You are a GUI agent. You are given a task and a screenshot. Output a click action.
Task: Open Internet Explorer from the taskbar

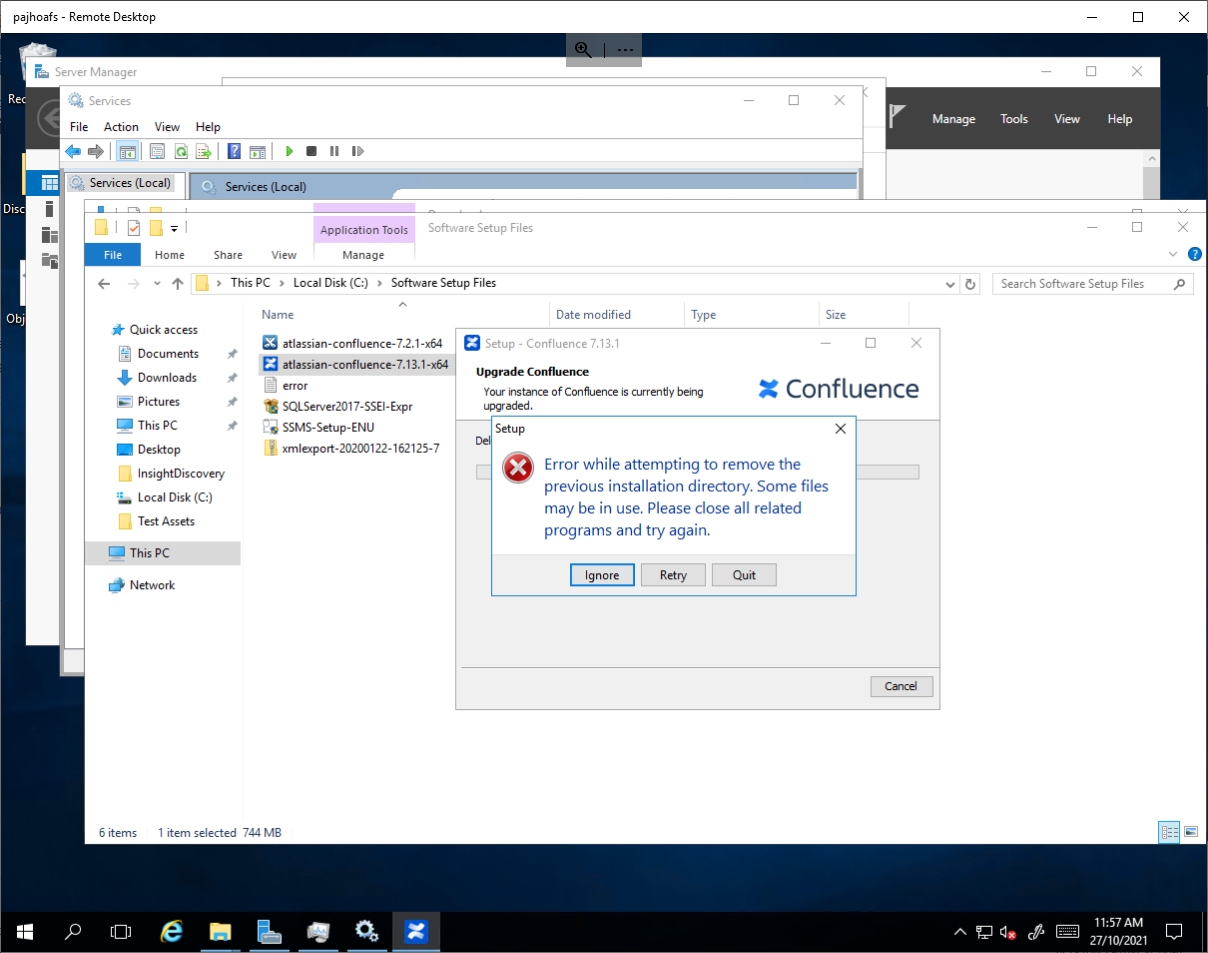pyautogui.click(x=172, y=932)
